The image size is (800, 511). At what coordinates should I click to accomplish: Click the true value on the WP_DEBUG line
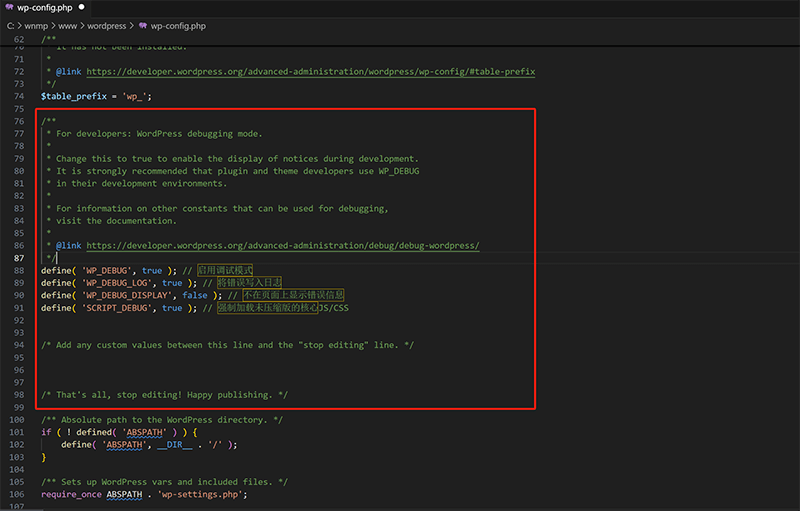(x=152, y=271)
